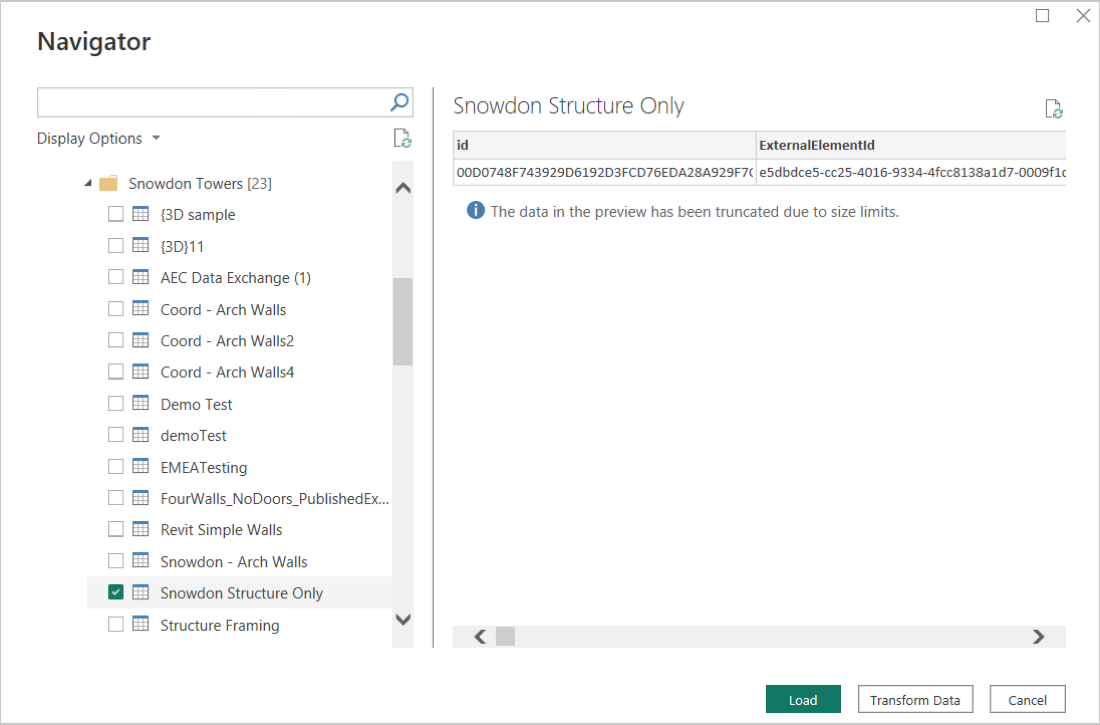Select the Snowdon - Arch Walls item

[x=234, y=562]
